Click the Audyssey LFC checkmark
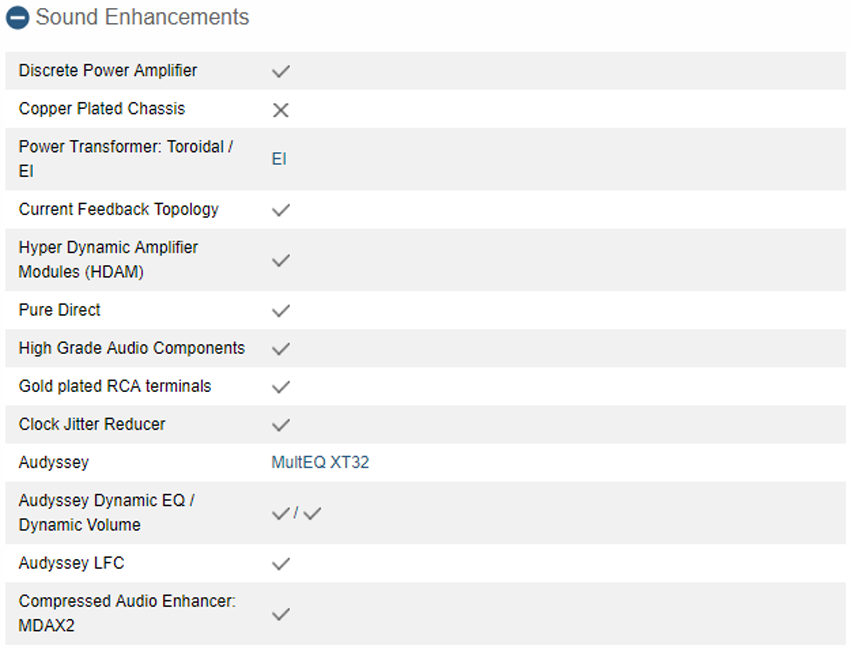This screenshot has height=649, width=850. click(281, 564)
